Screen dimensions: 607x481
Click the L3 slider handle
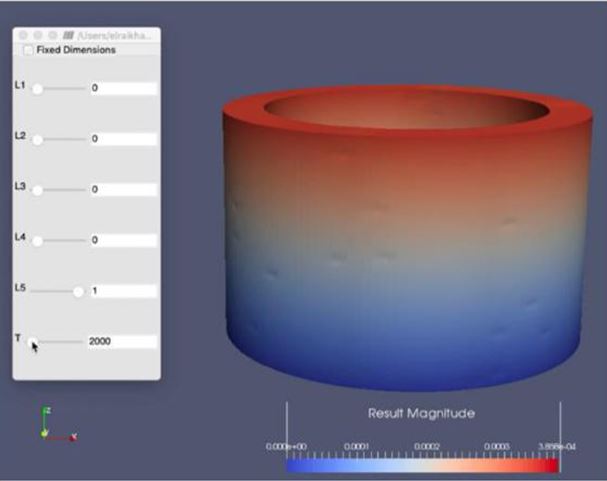click(x=38, y=190)
